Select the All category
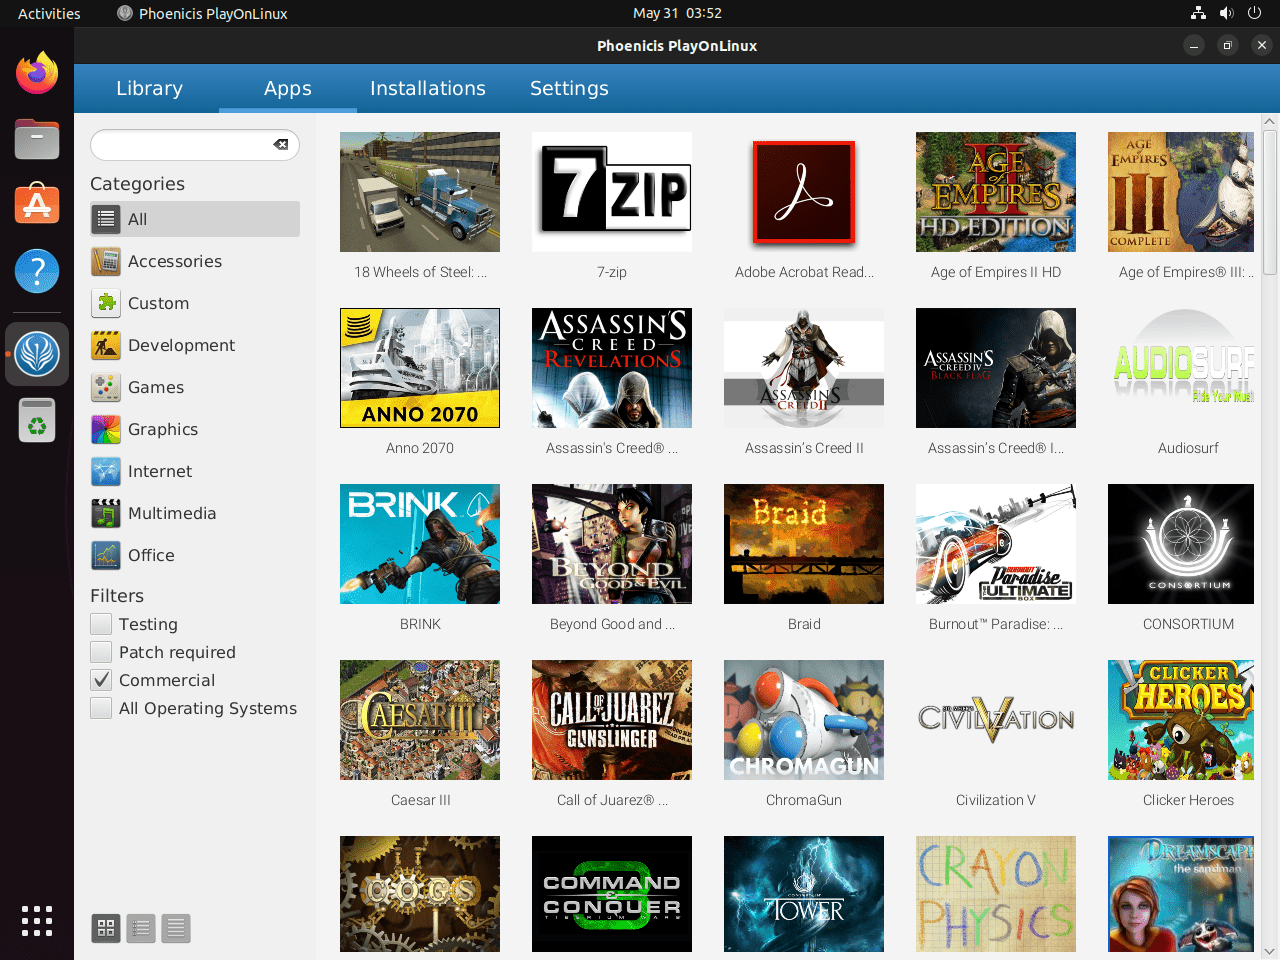 195,219
